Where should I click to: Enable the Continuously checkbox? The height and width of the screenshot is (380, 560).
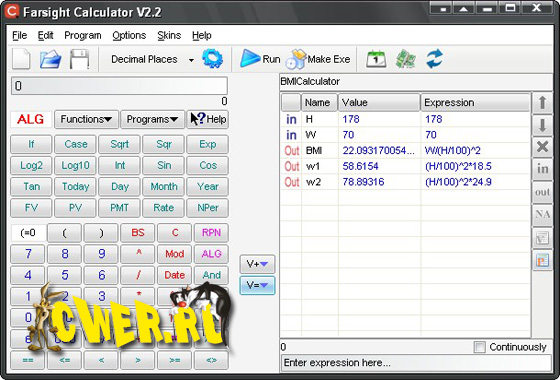[479, 347]
